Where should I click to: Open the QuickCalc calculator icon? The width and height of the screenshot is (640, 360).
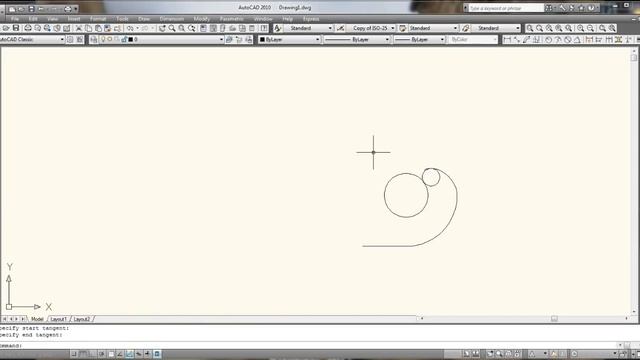[x=252, y=28]
